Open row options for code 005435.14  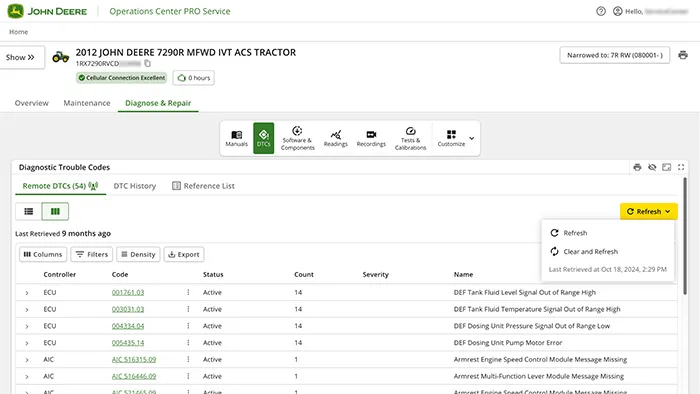[x=188, y=343]
